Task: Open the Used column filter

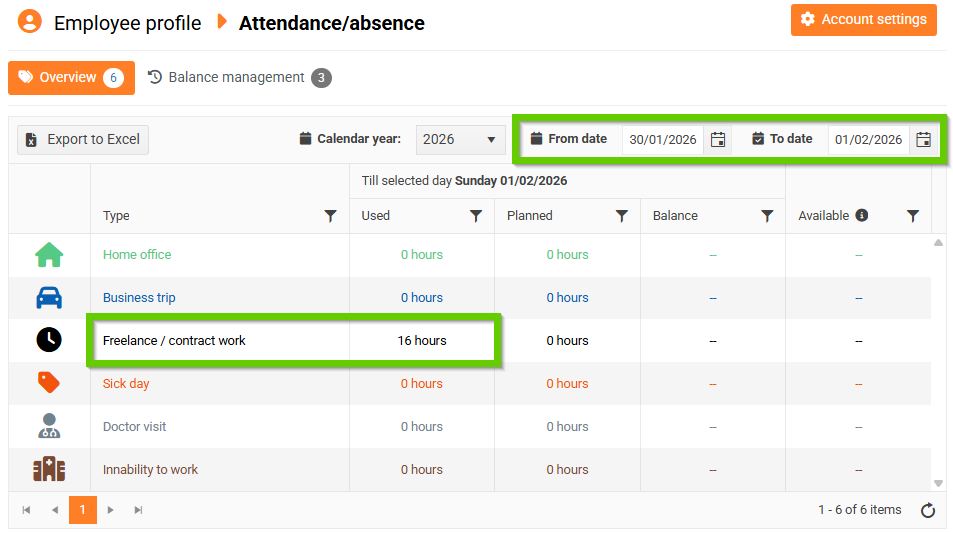Action: point(476,216)
